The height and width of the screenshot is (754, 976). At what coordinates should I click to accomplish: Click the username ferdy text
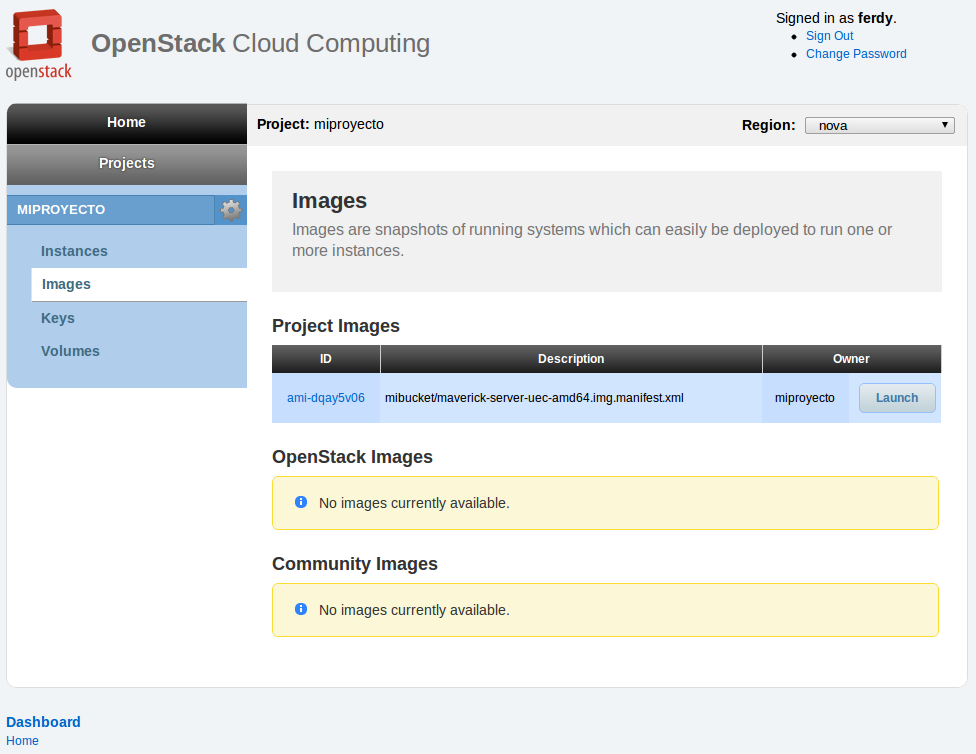875,18
